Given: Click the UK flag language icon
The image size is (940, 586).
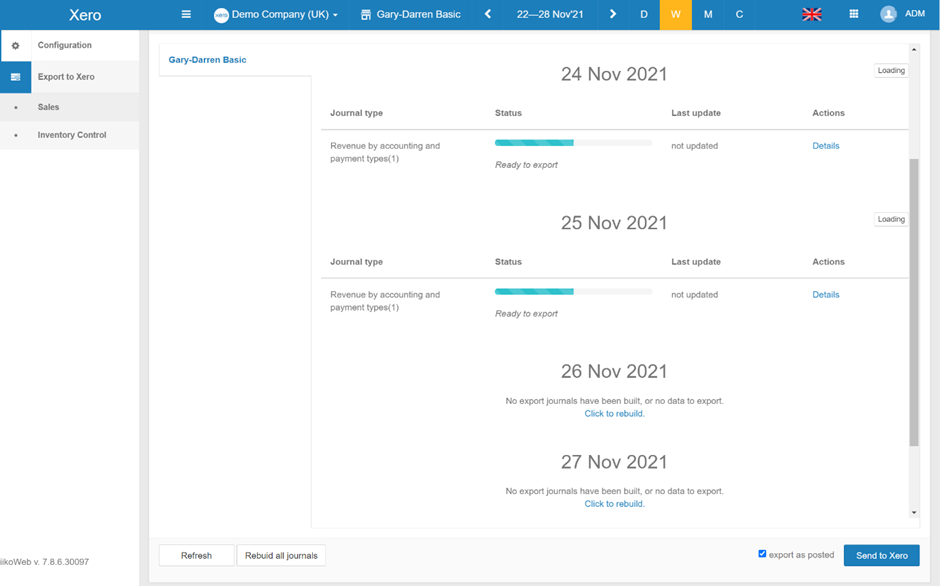Looking at the screenshot, I should tap(812, 15).
